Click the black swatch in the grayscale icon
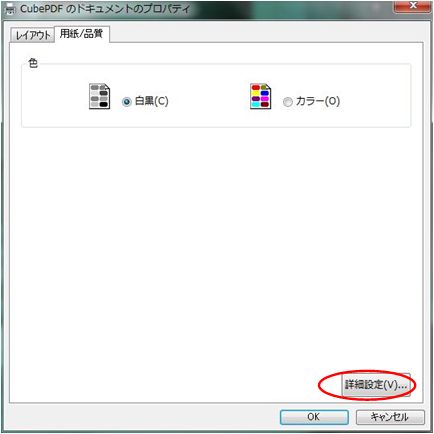Viewport: 434px width, 434px height. pos(104,104)
